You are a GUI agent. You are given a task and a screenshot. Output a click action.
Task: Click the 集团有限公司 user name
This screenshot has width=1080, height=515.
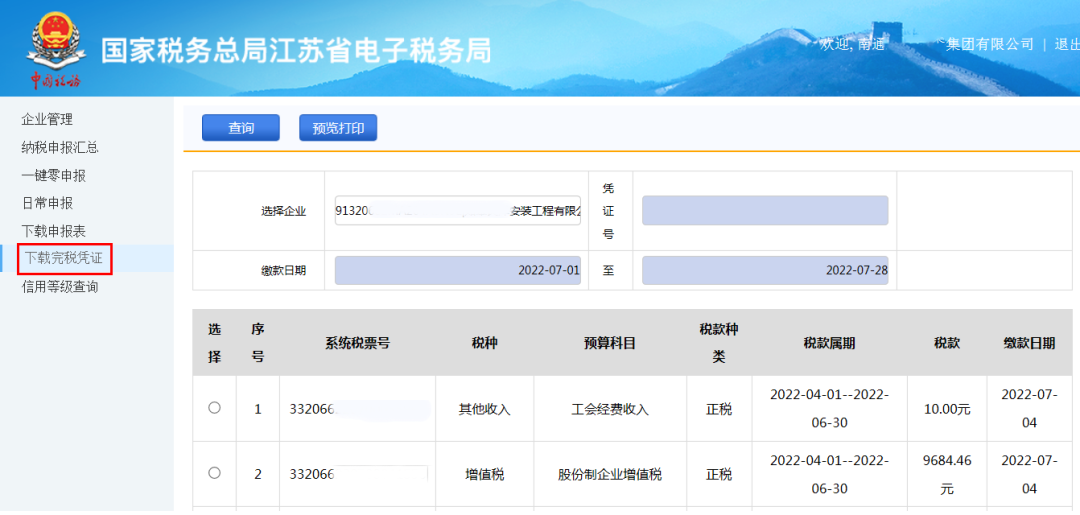click(x=990, y=44)
